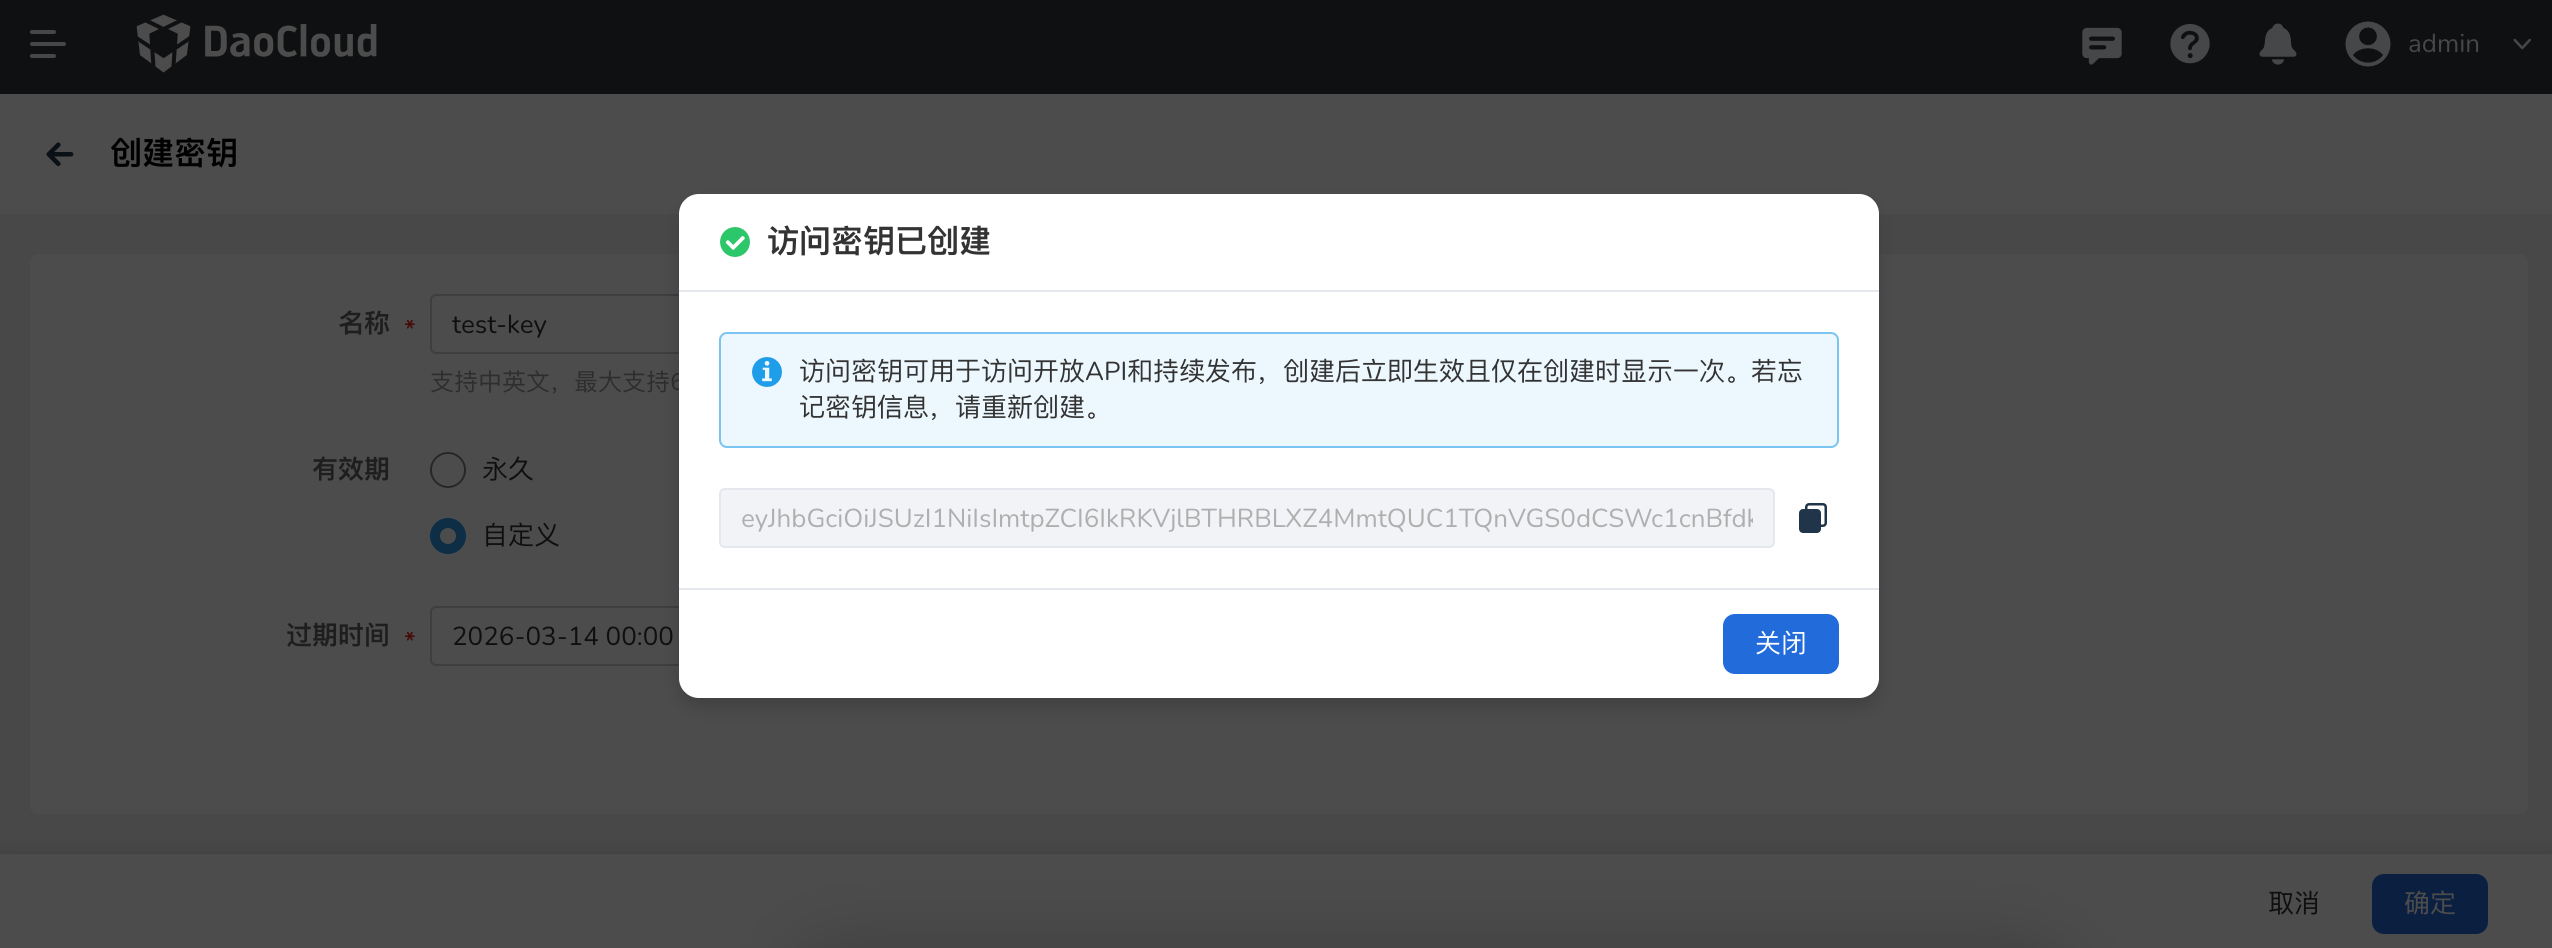Viewport: 2552px width, 948px height.
Task: Open the notifications bell
Action: [2277, 44]
